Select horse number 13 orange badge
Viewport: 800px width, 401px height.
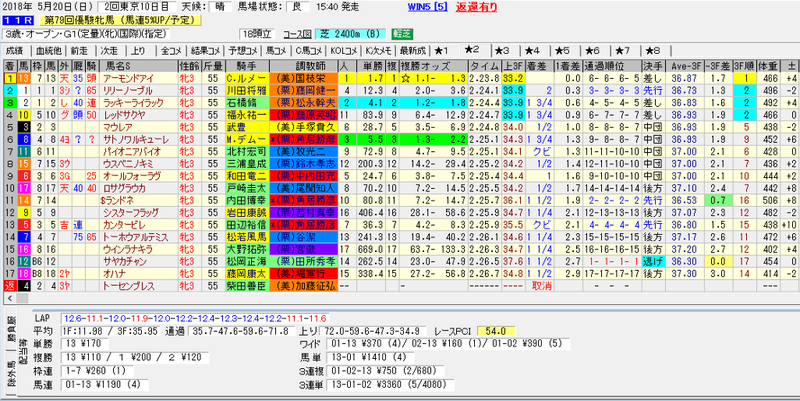24,79
